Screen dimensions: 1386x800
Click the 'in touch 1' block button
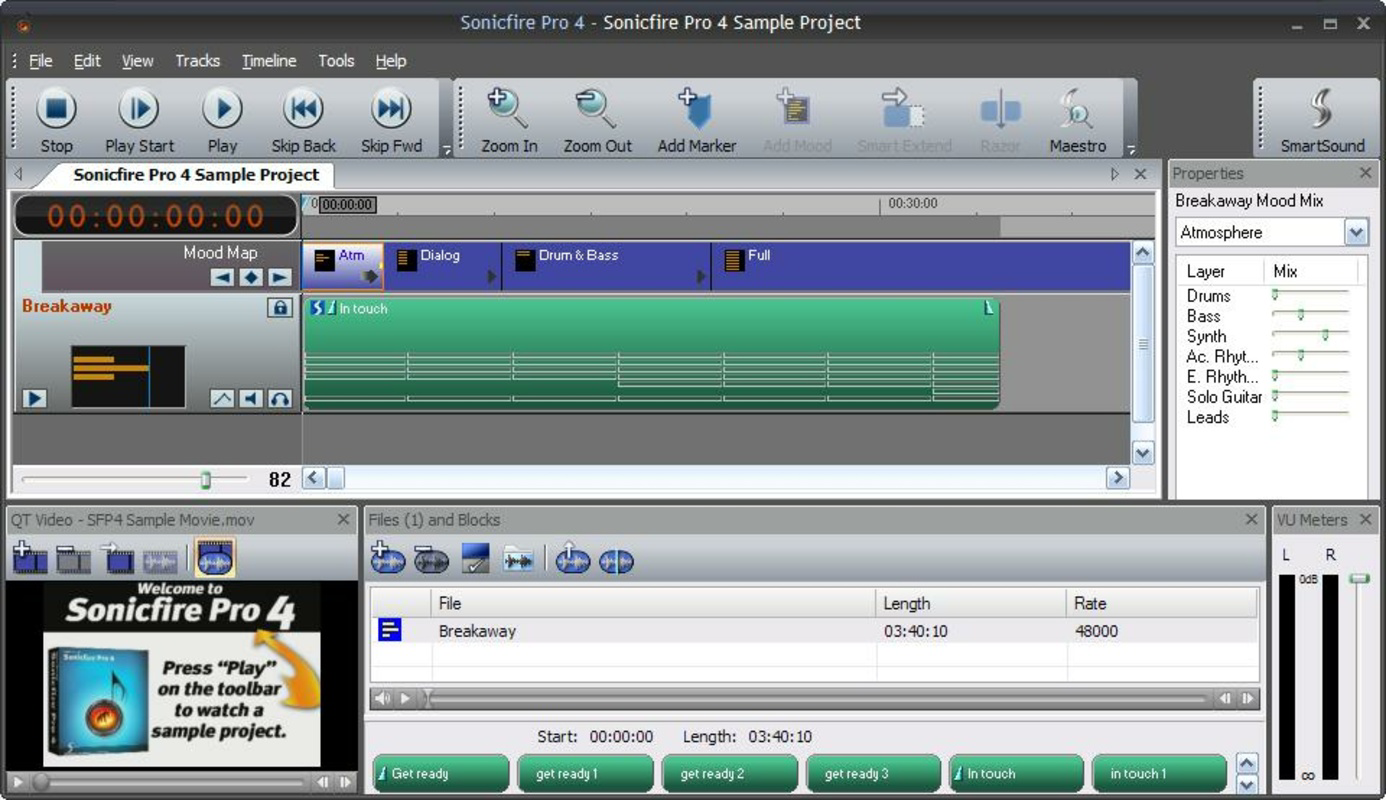[1159, 774]
